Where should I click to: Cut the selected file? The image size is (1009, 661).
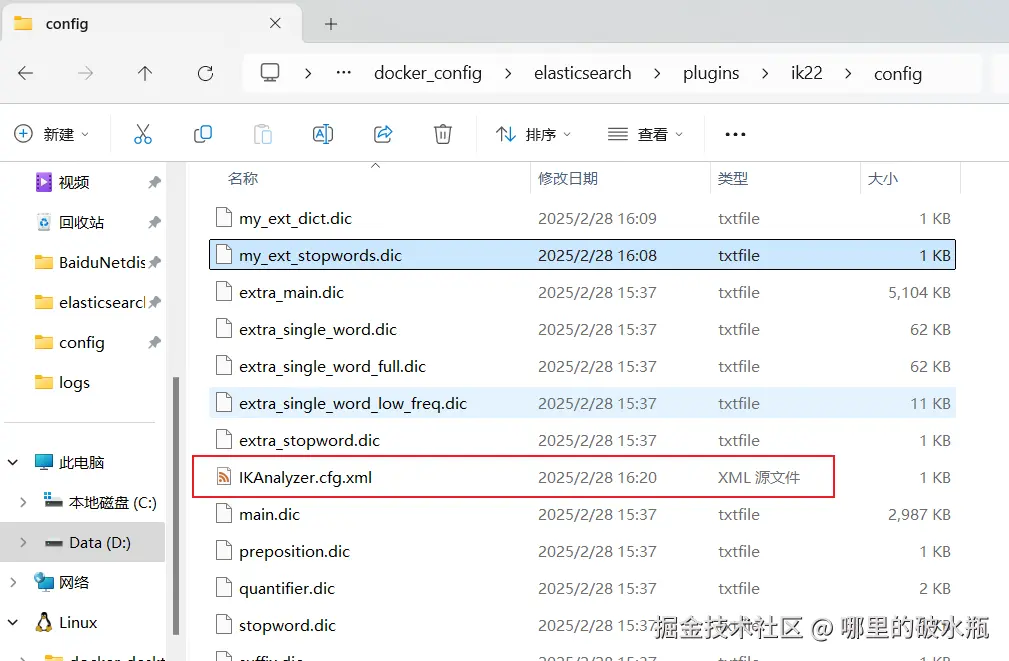pyautogui.click(x=142, y=134)
